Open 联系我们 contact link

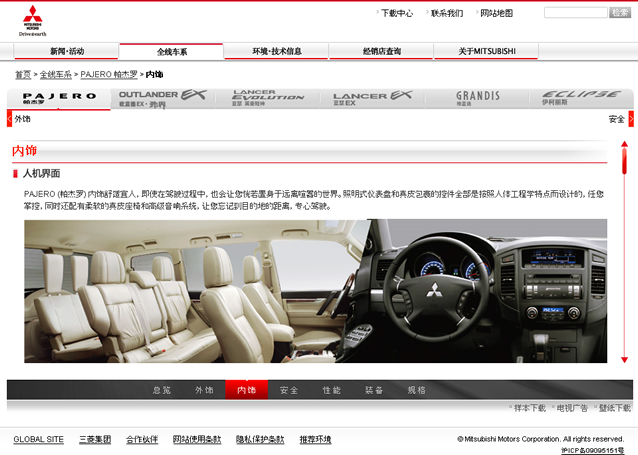(x=447, y=13)
